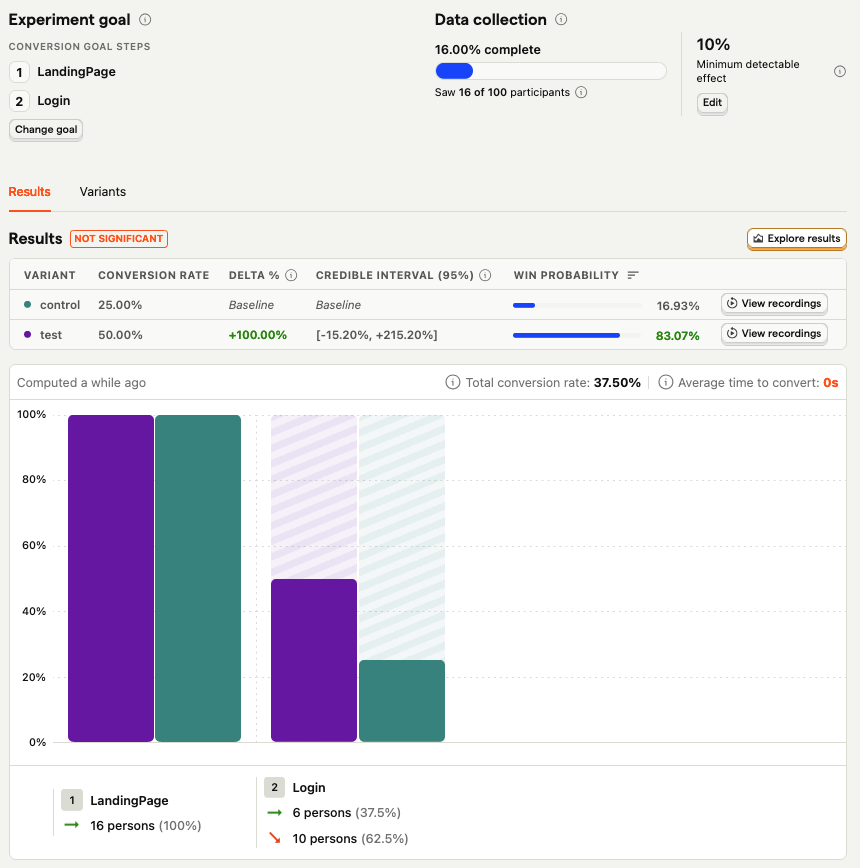Screen dimensions: 860x868
Task: Click the teal control bar for LandingPage step
Action: pos(198,578)
